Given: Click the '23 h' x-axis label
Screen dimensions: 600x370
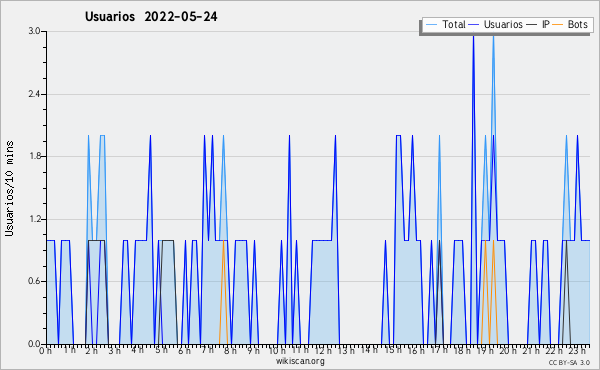Looking at the screenshot, I should pos(577,350).
